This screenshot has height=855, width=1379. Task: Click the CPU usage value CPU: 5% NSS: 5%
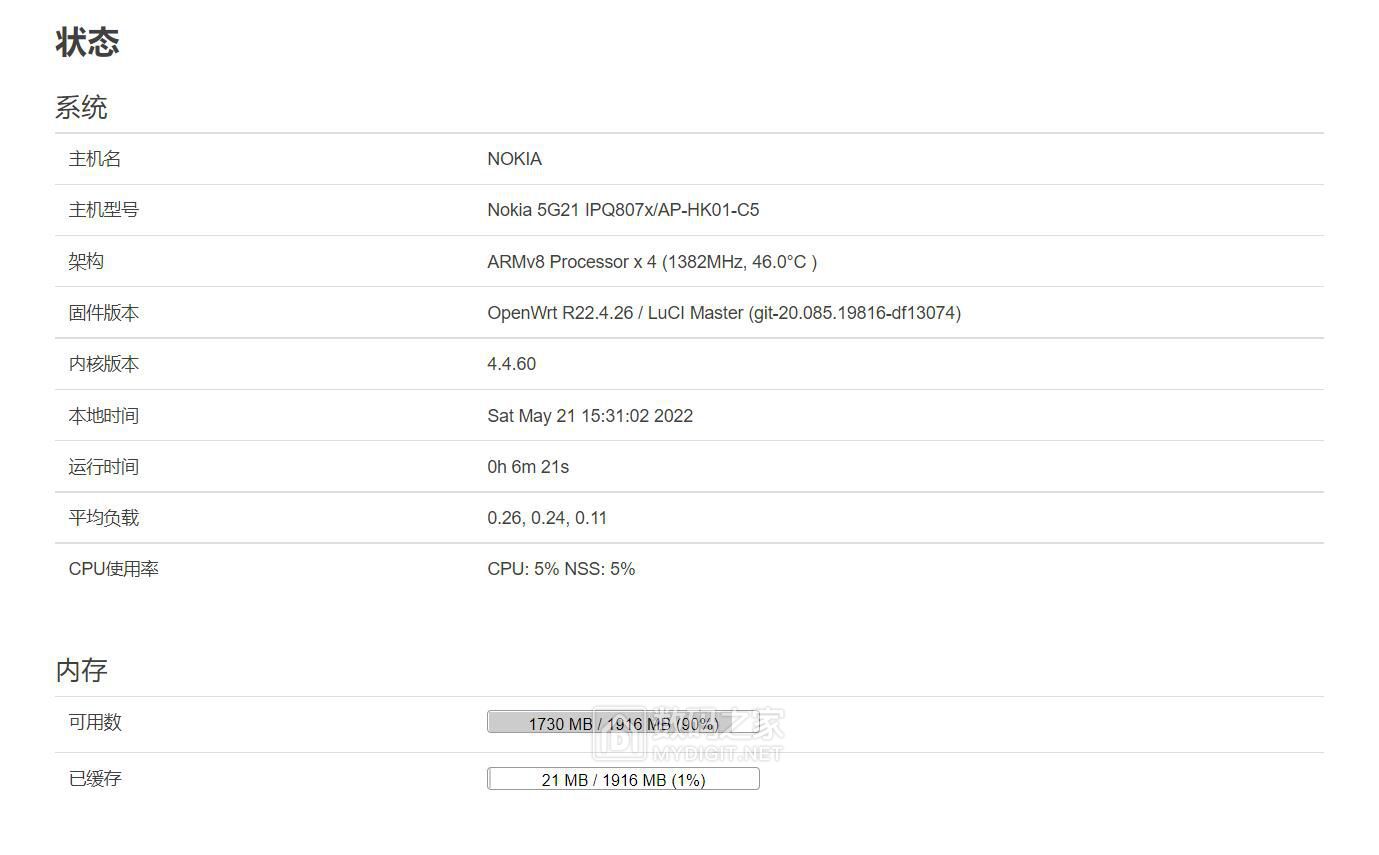(x=560, y=568)
